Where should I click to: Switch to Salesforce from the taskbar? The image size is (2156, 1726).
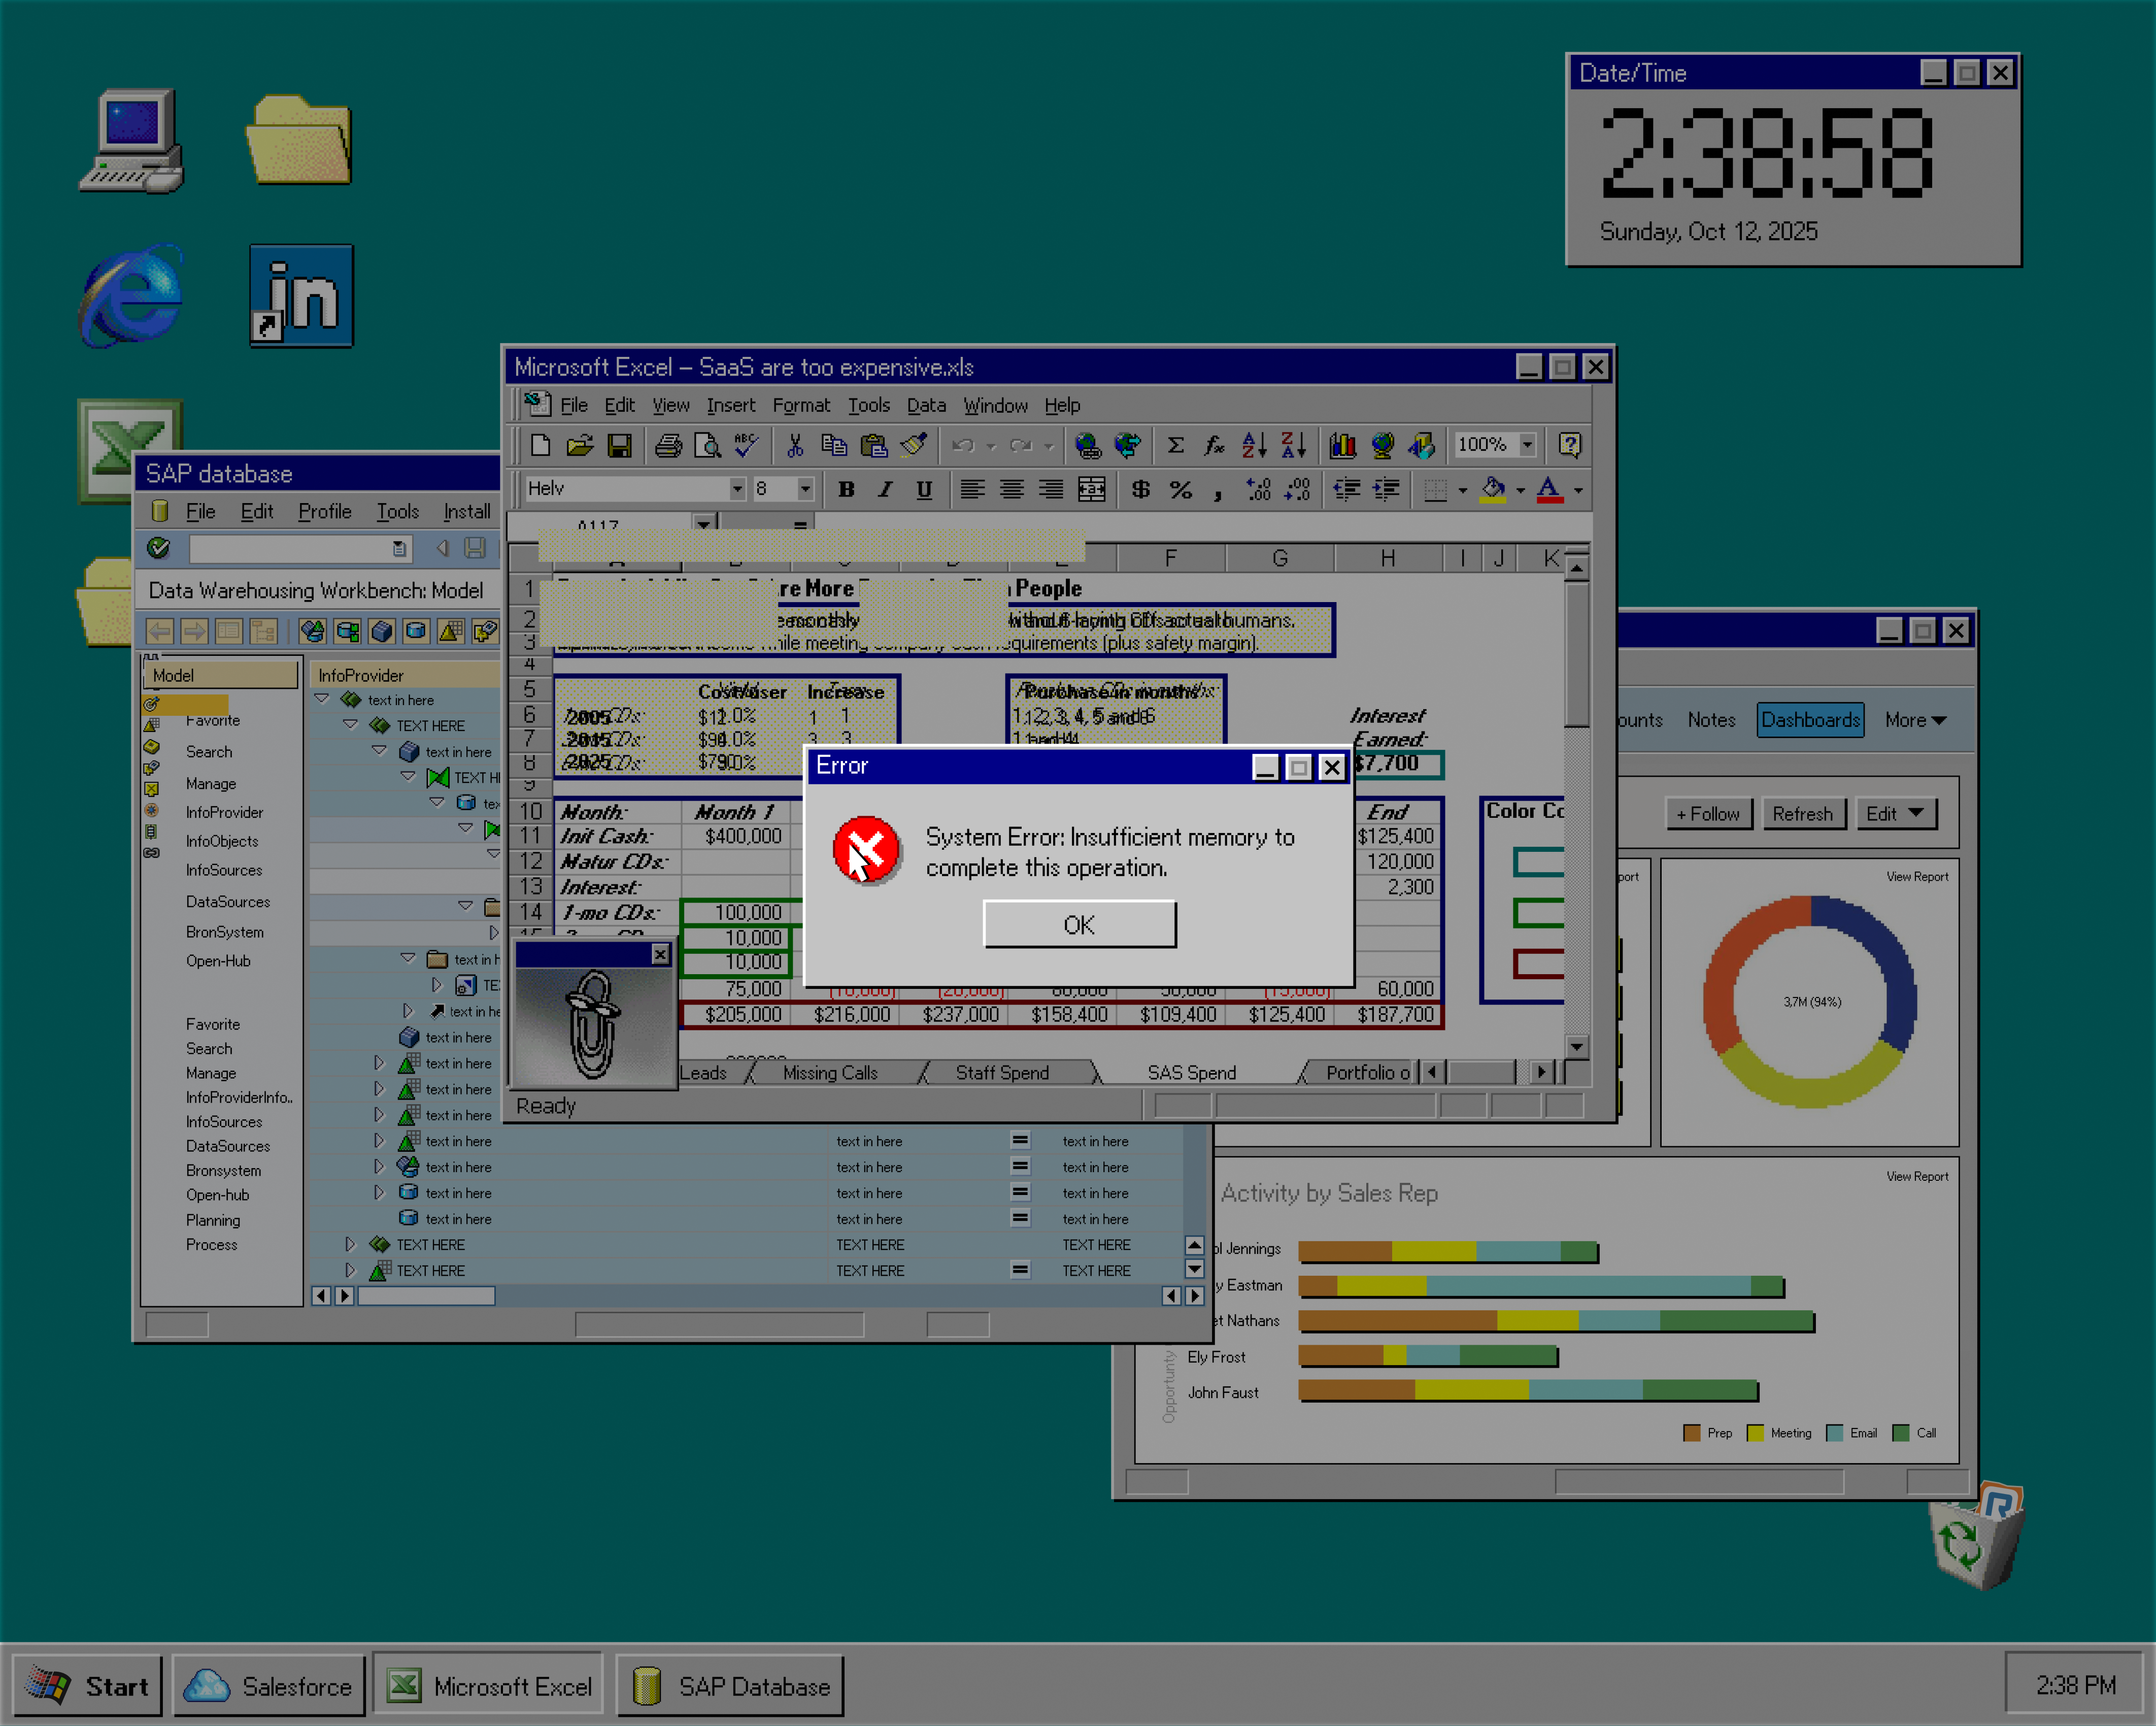coord(268,1686)
